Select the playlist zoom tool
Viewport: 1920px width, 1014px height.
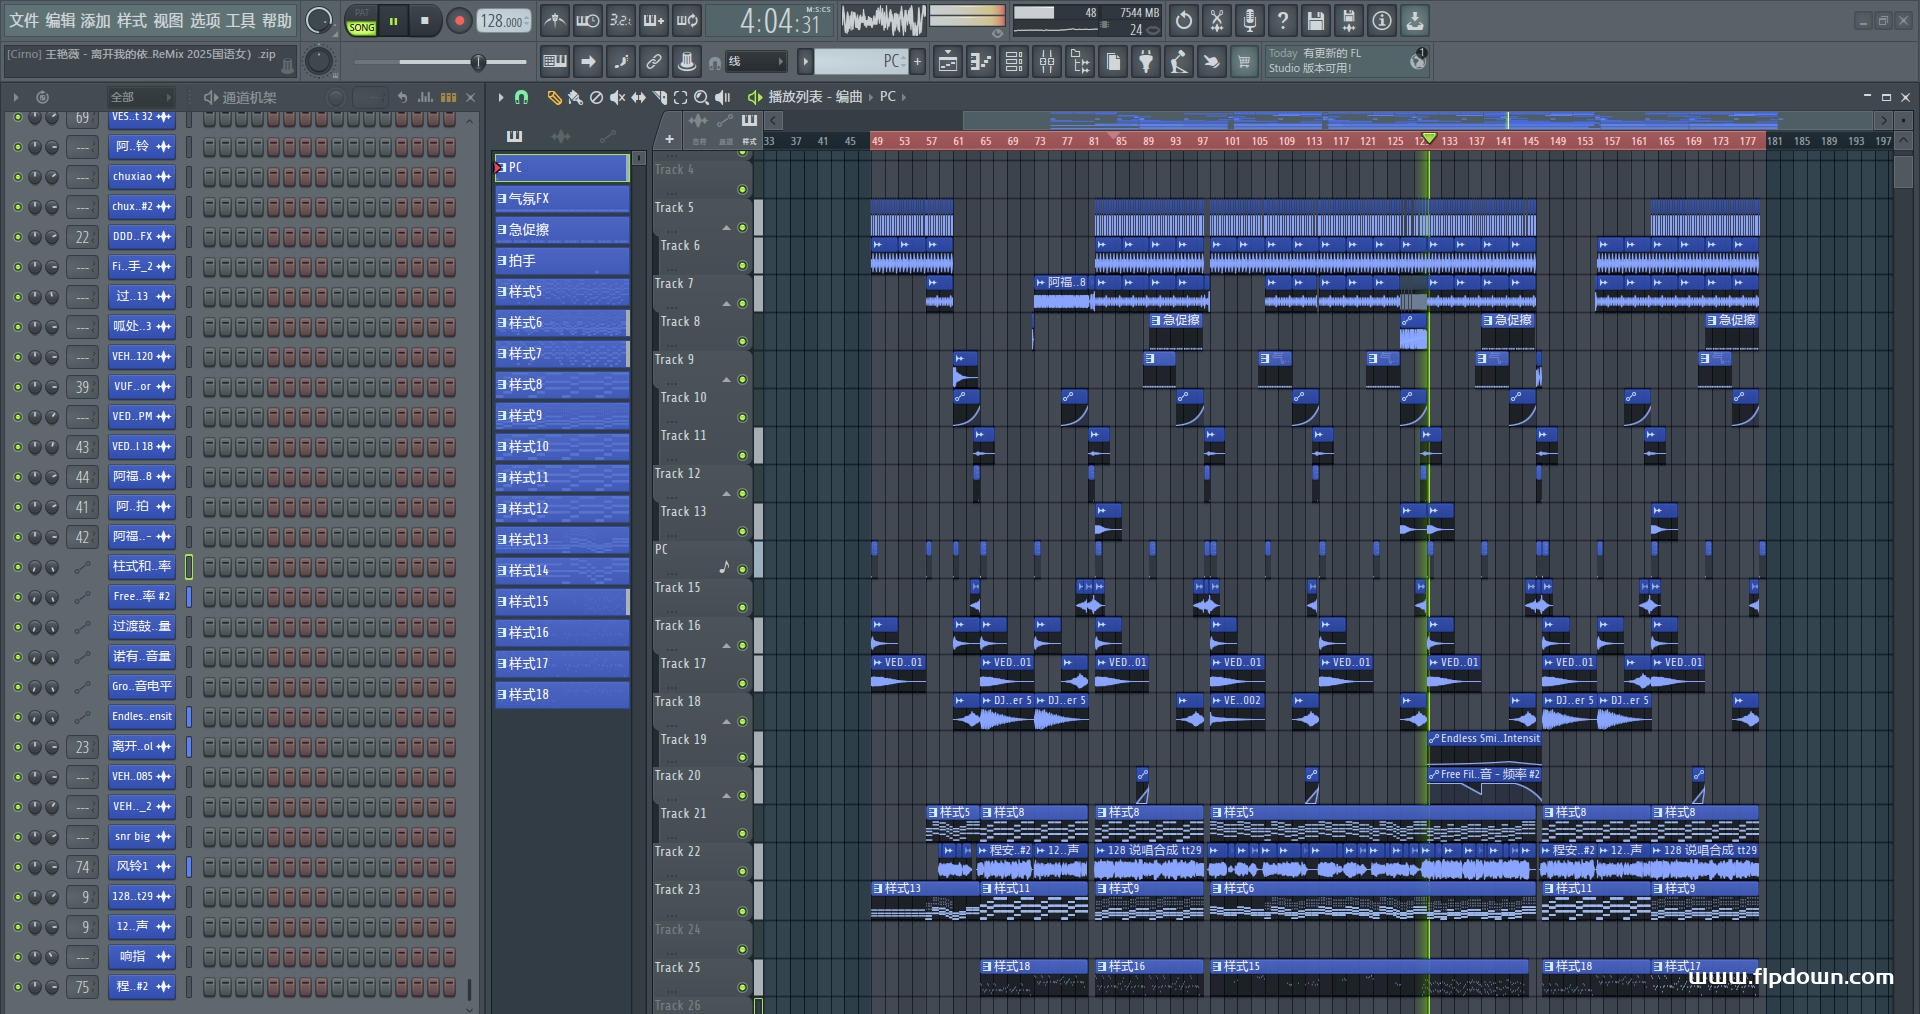pos(701,97)
